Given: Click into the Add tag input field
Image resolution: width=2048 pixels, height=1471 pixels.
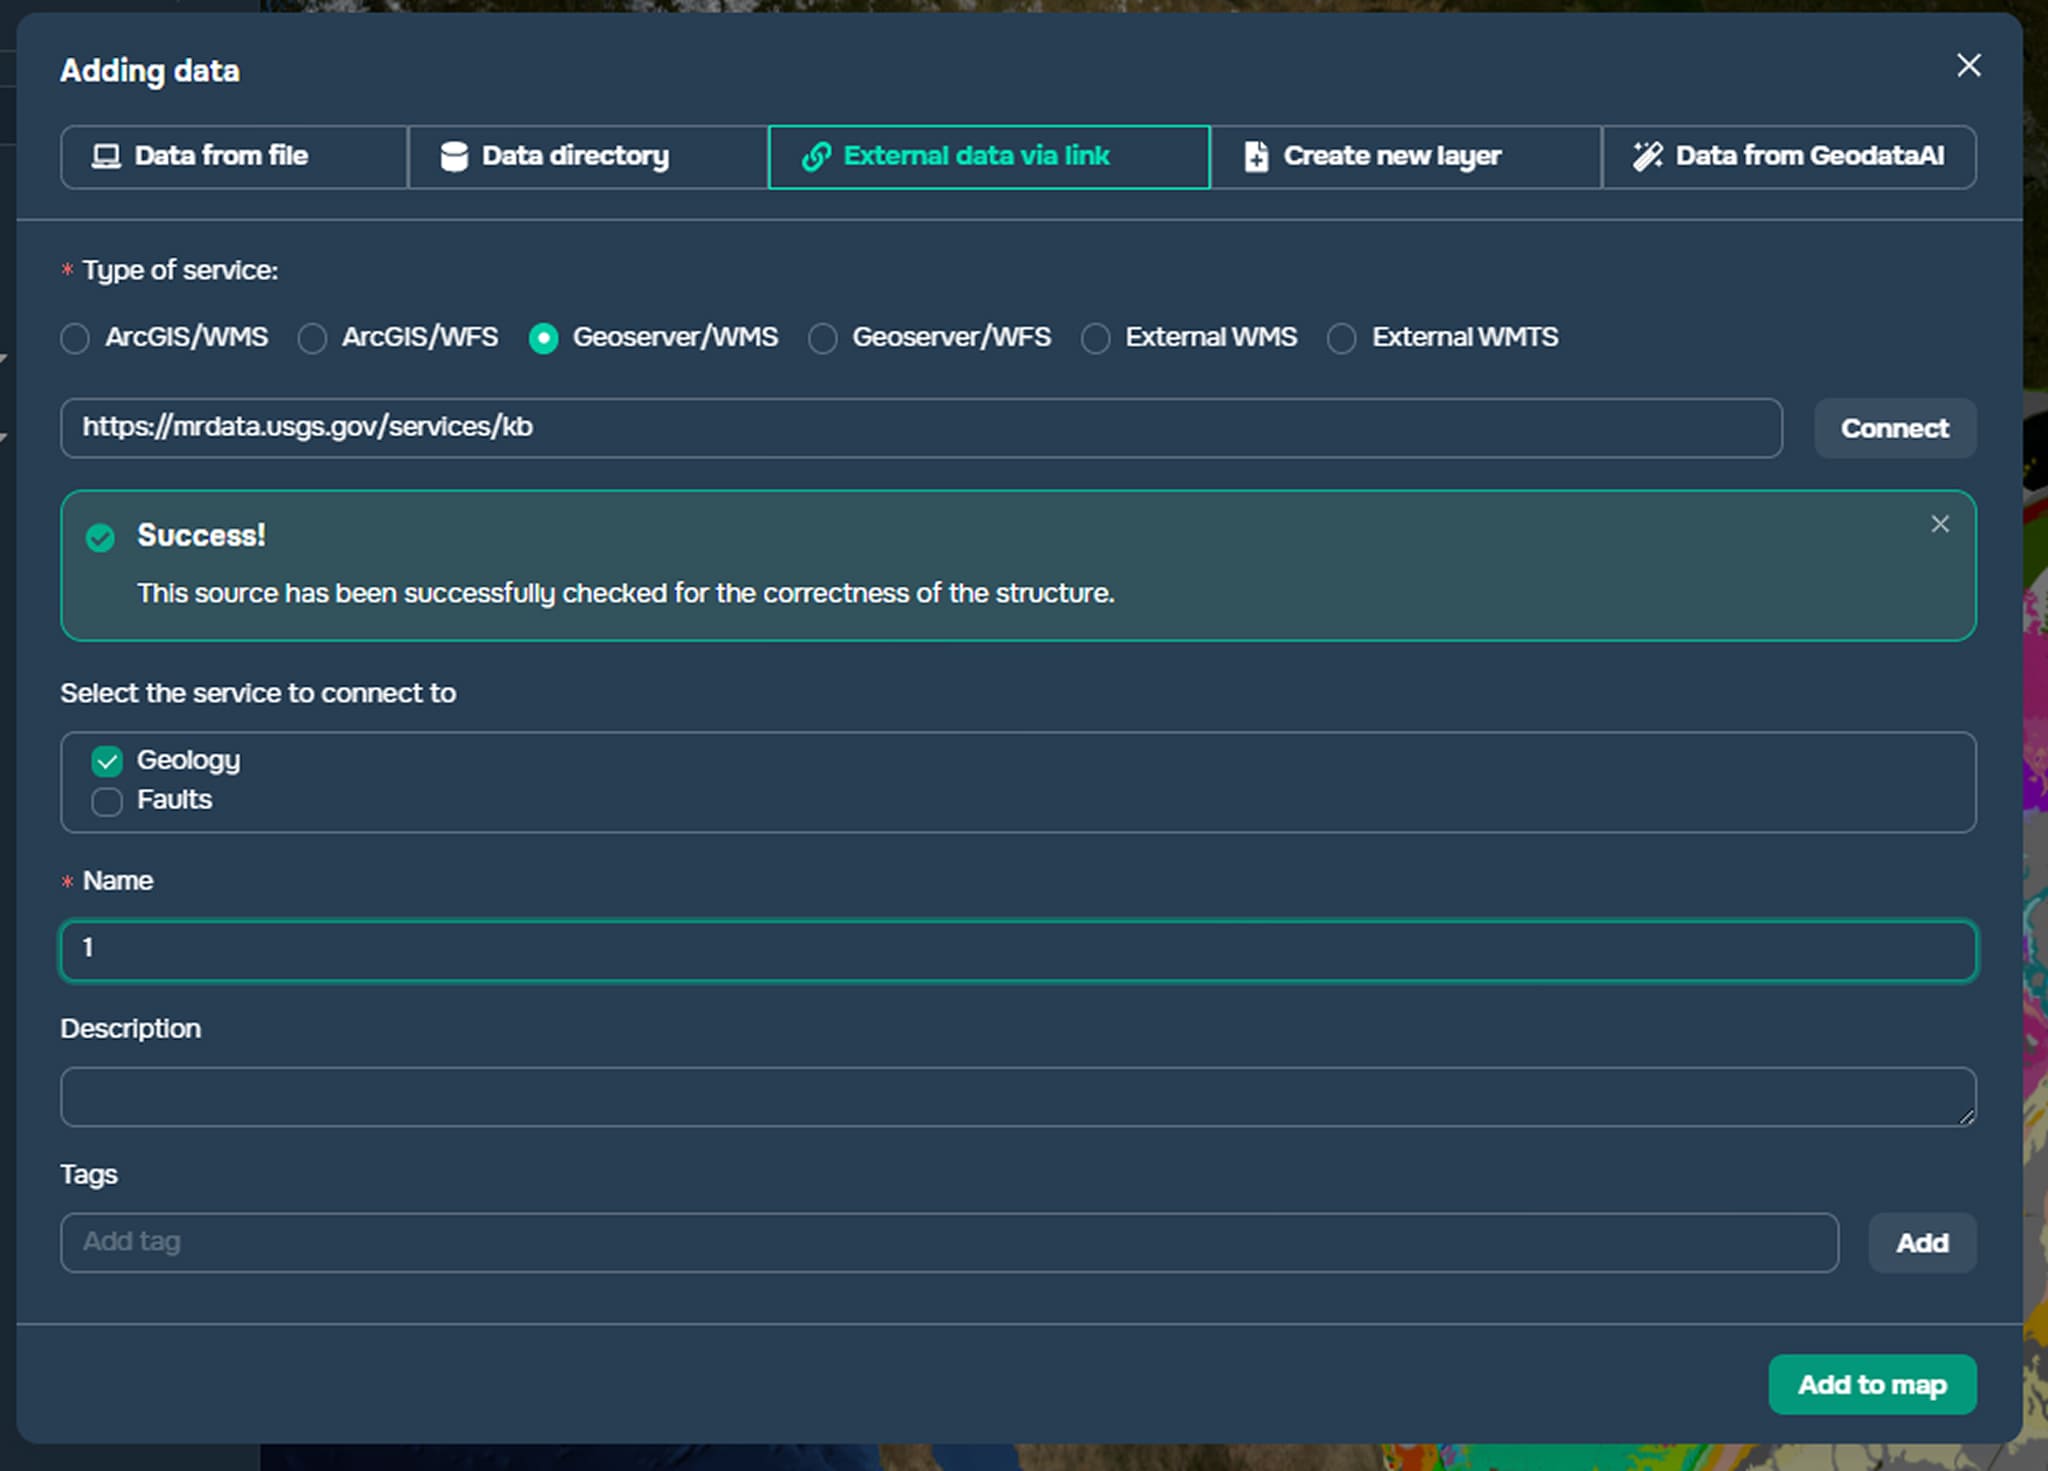Looking at the screenshot, I should (948, 1242).
